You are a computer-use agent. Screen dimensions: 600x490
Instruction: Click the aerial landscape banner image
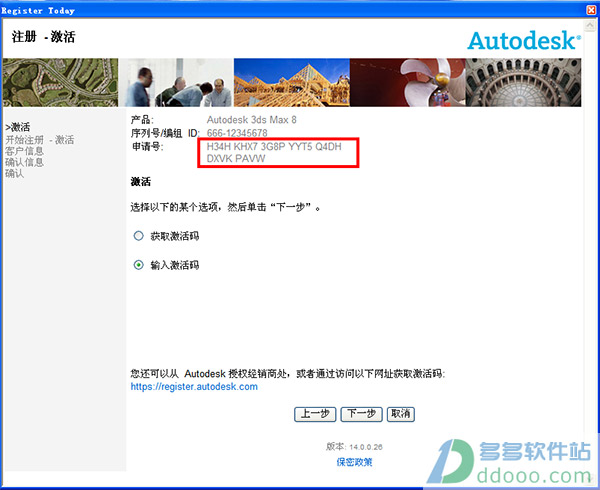tap(60, 82)
